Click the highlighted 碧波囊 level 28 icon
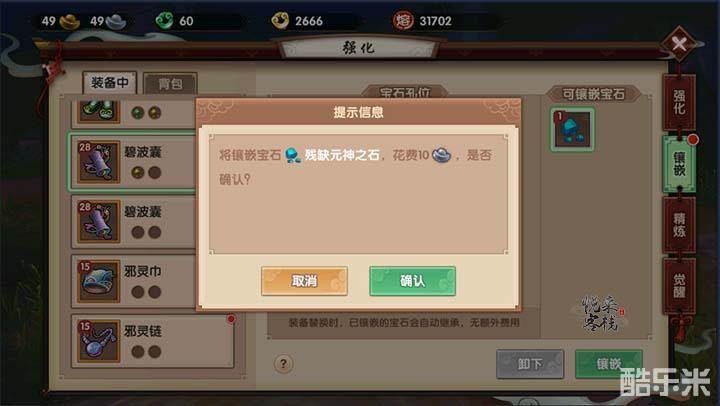Screen dimensions: 720x406 98,162
